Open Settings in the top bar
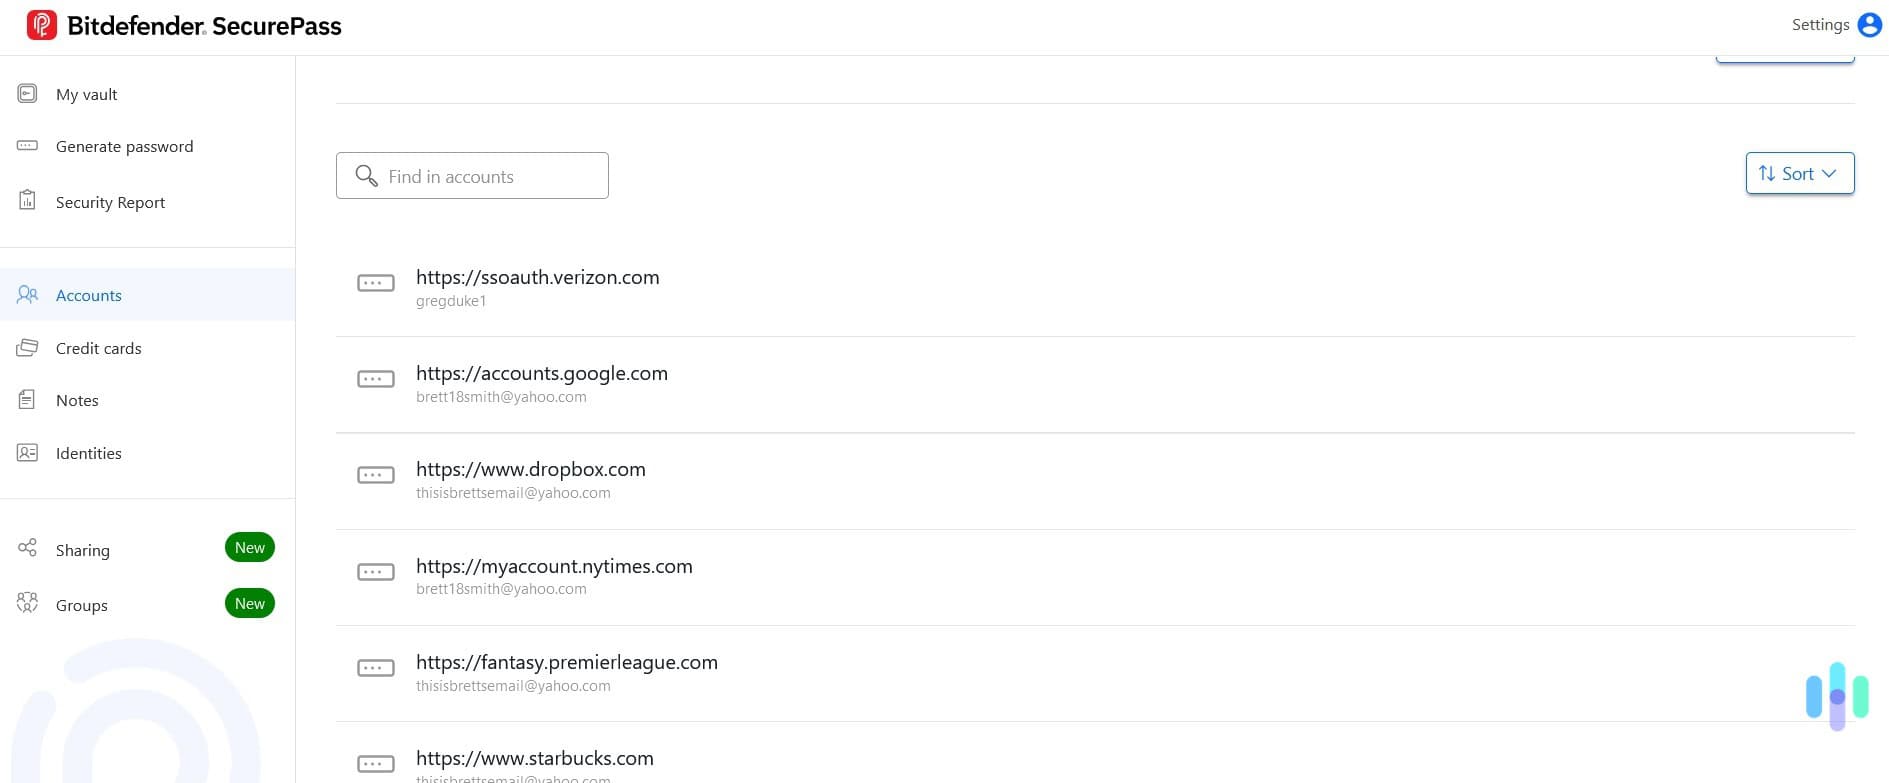 click(1820, 25)
